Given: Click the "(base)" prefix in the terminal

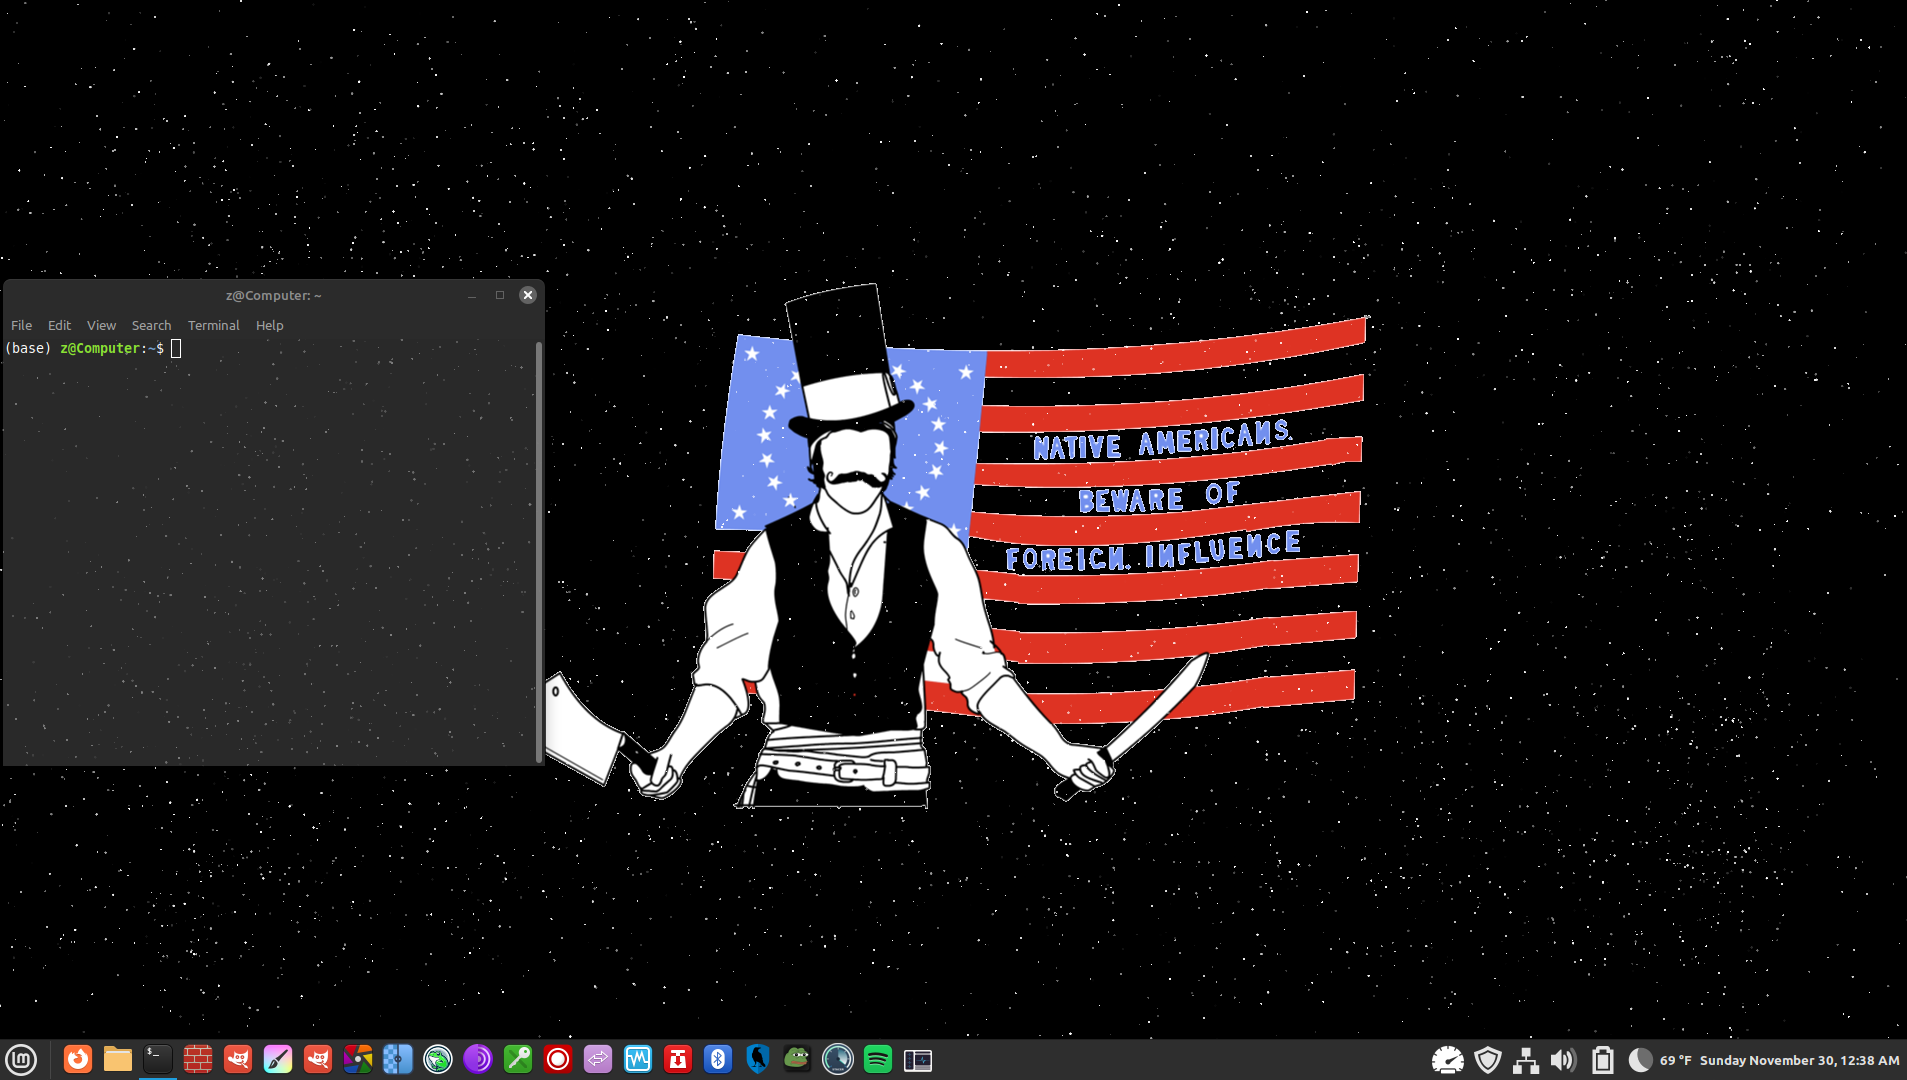Looking at the screenshot, I should (28, 348).
